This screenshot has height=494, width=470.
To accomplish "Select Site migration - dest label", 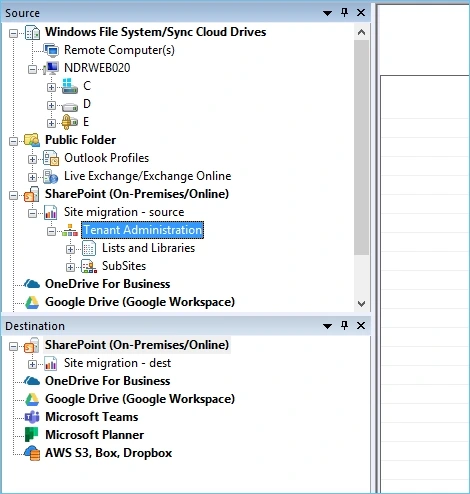I will click(117, 363).
